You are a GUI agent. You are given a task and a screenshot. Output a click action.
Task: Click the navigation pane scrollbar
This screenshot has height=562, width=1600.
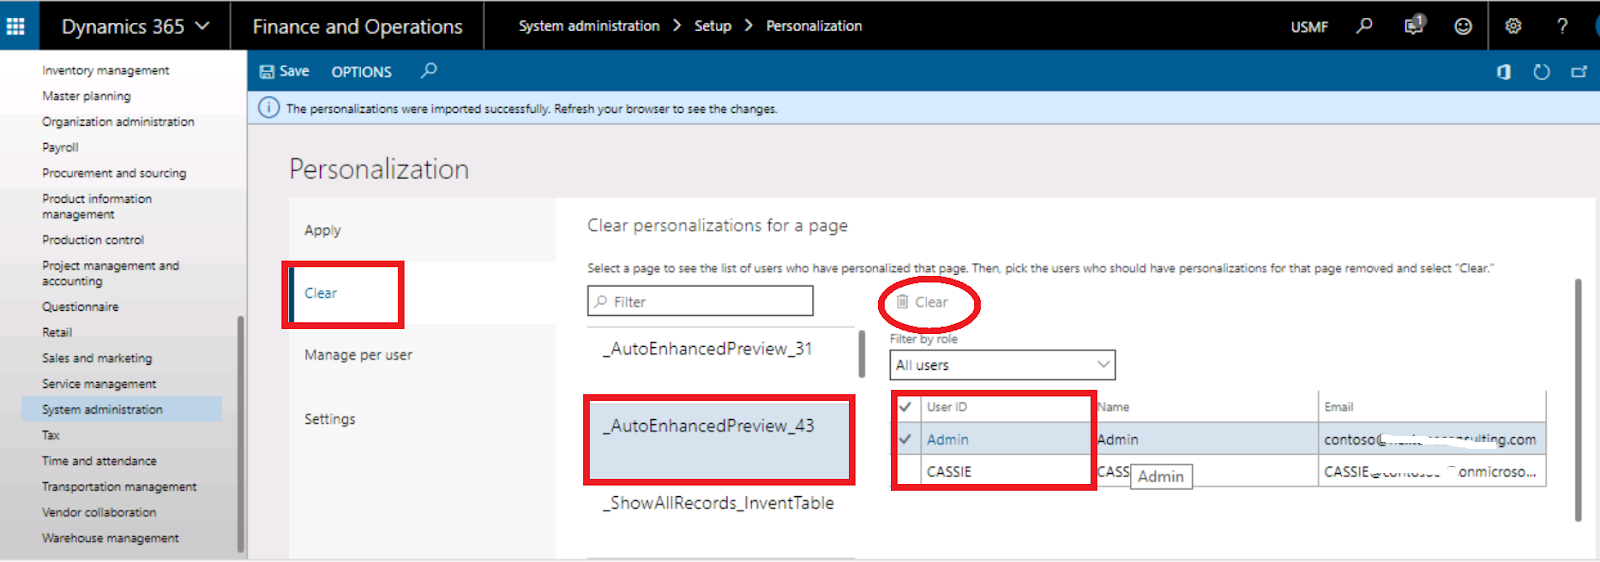pos(240,434)
